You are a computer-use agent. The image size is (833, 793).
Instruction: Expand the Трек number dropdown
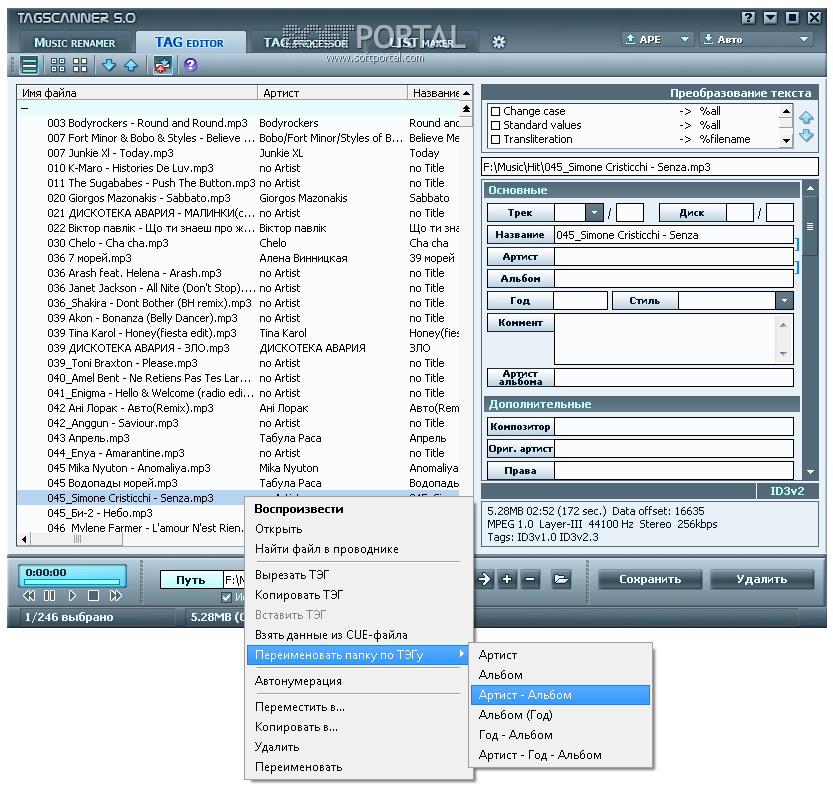(x=594, y=213)
